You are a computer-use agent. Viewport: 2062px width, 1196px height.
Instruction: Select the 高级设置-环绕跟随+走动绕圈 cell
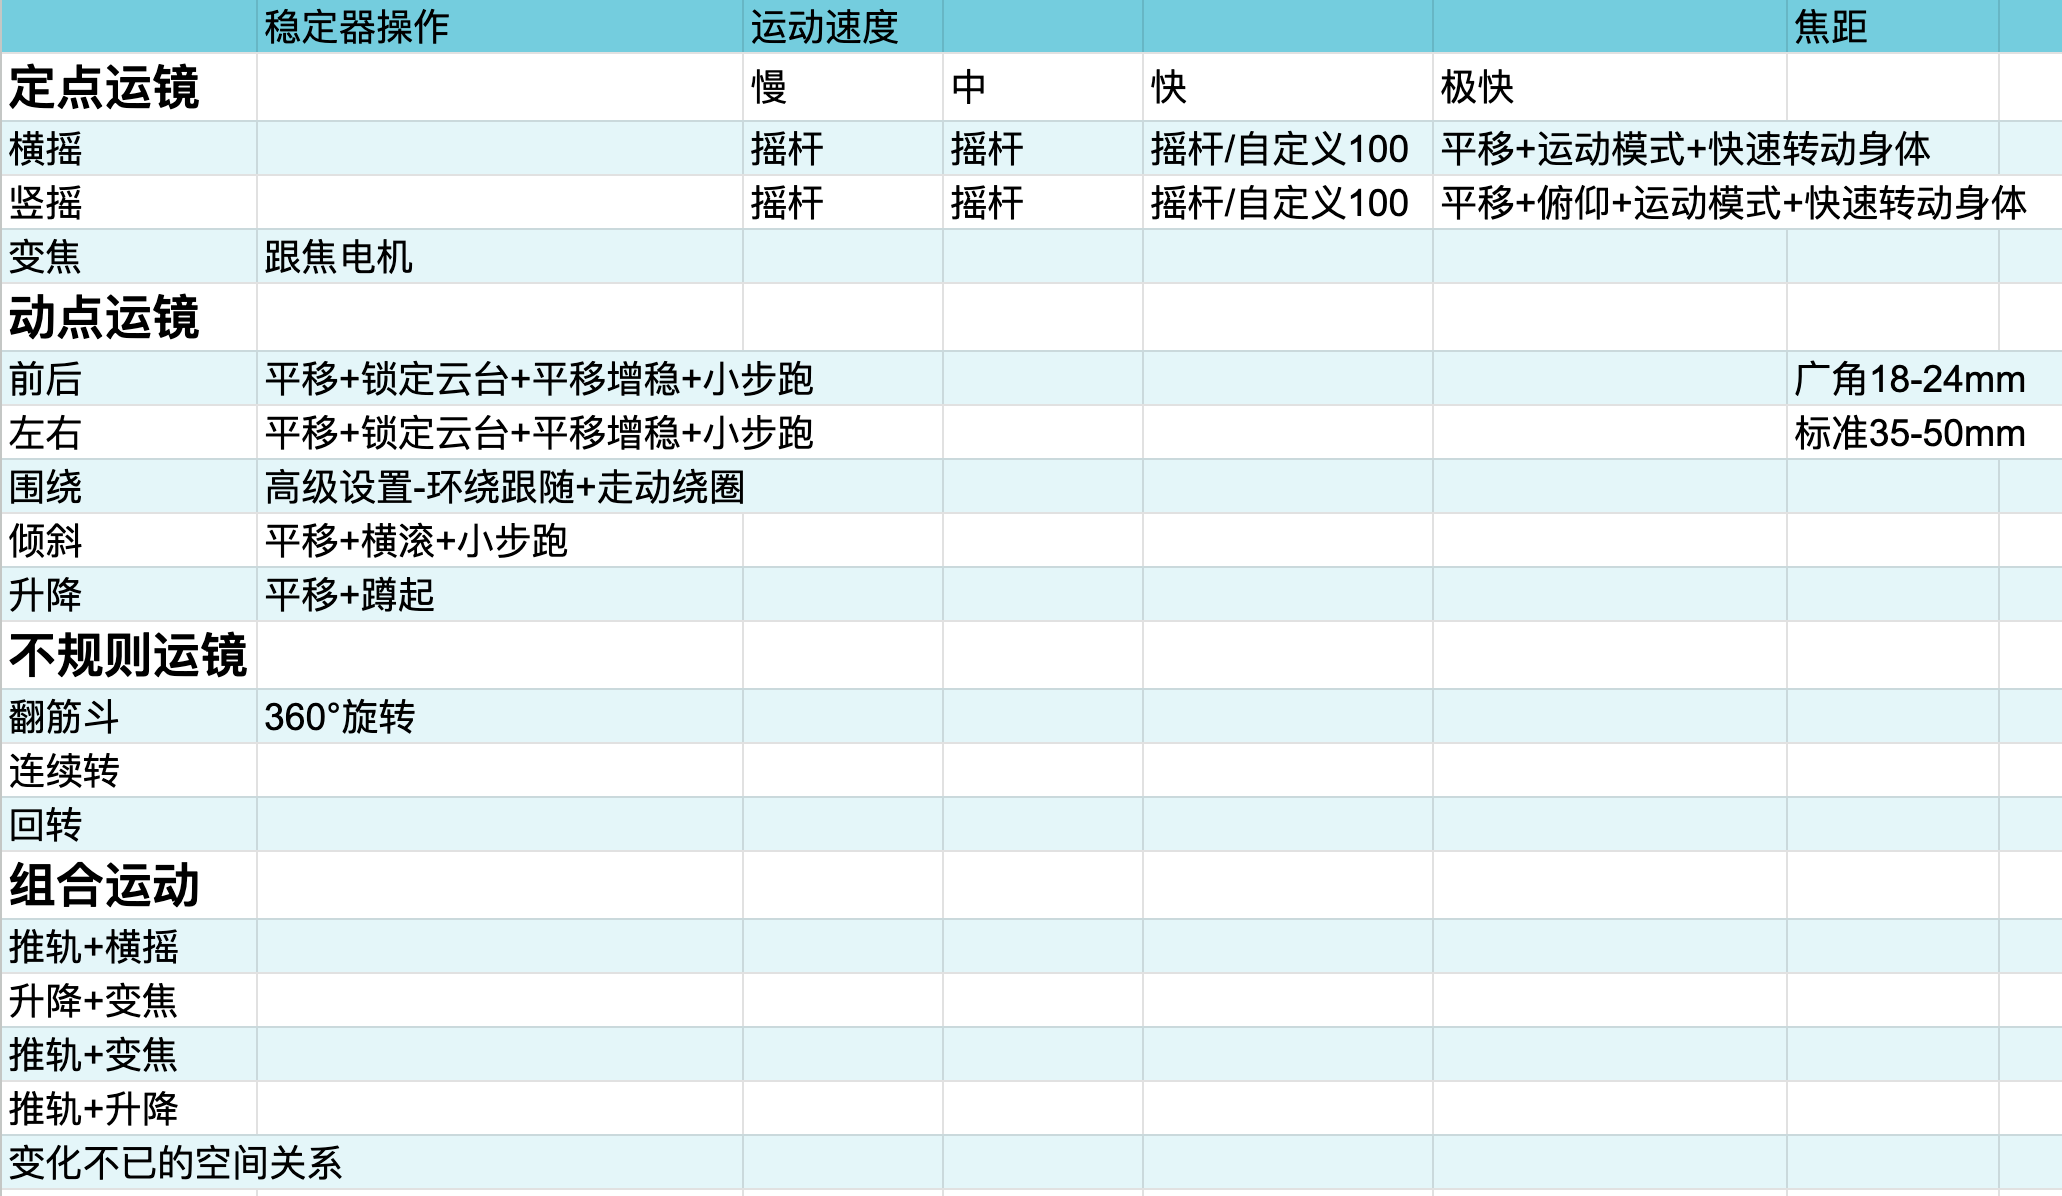[x=504, y=487]
